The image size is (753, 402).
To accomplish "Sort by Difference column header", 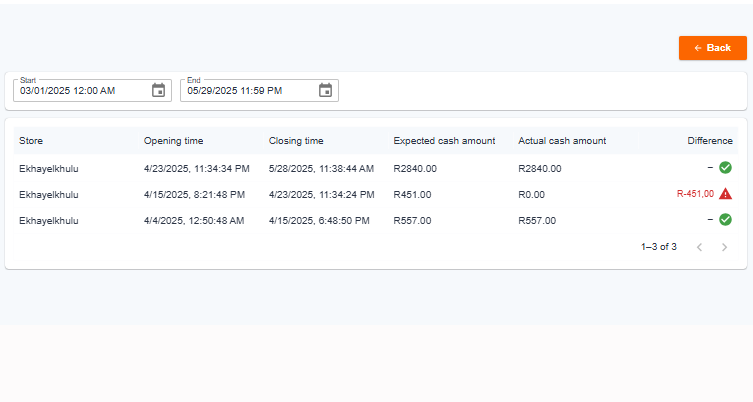I will 710,141.
